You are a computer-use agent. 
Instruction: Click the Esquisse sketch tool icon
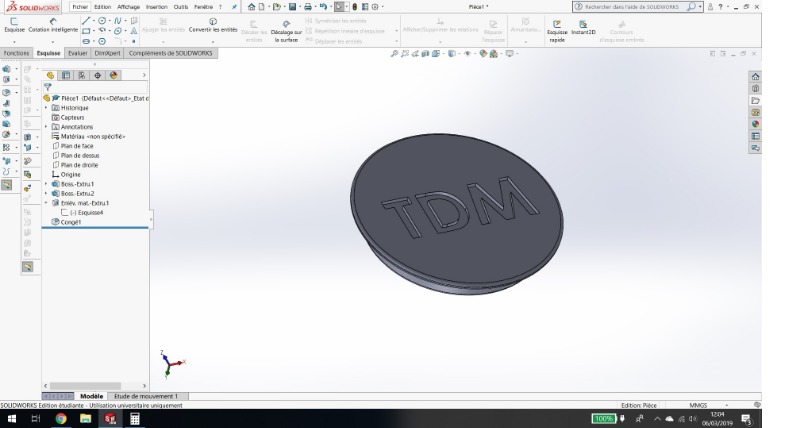tap(13, 26)
